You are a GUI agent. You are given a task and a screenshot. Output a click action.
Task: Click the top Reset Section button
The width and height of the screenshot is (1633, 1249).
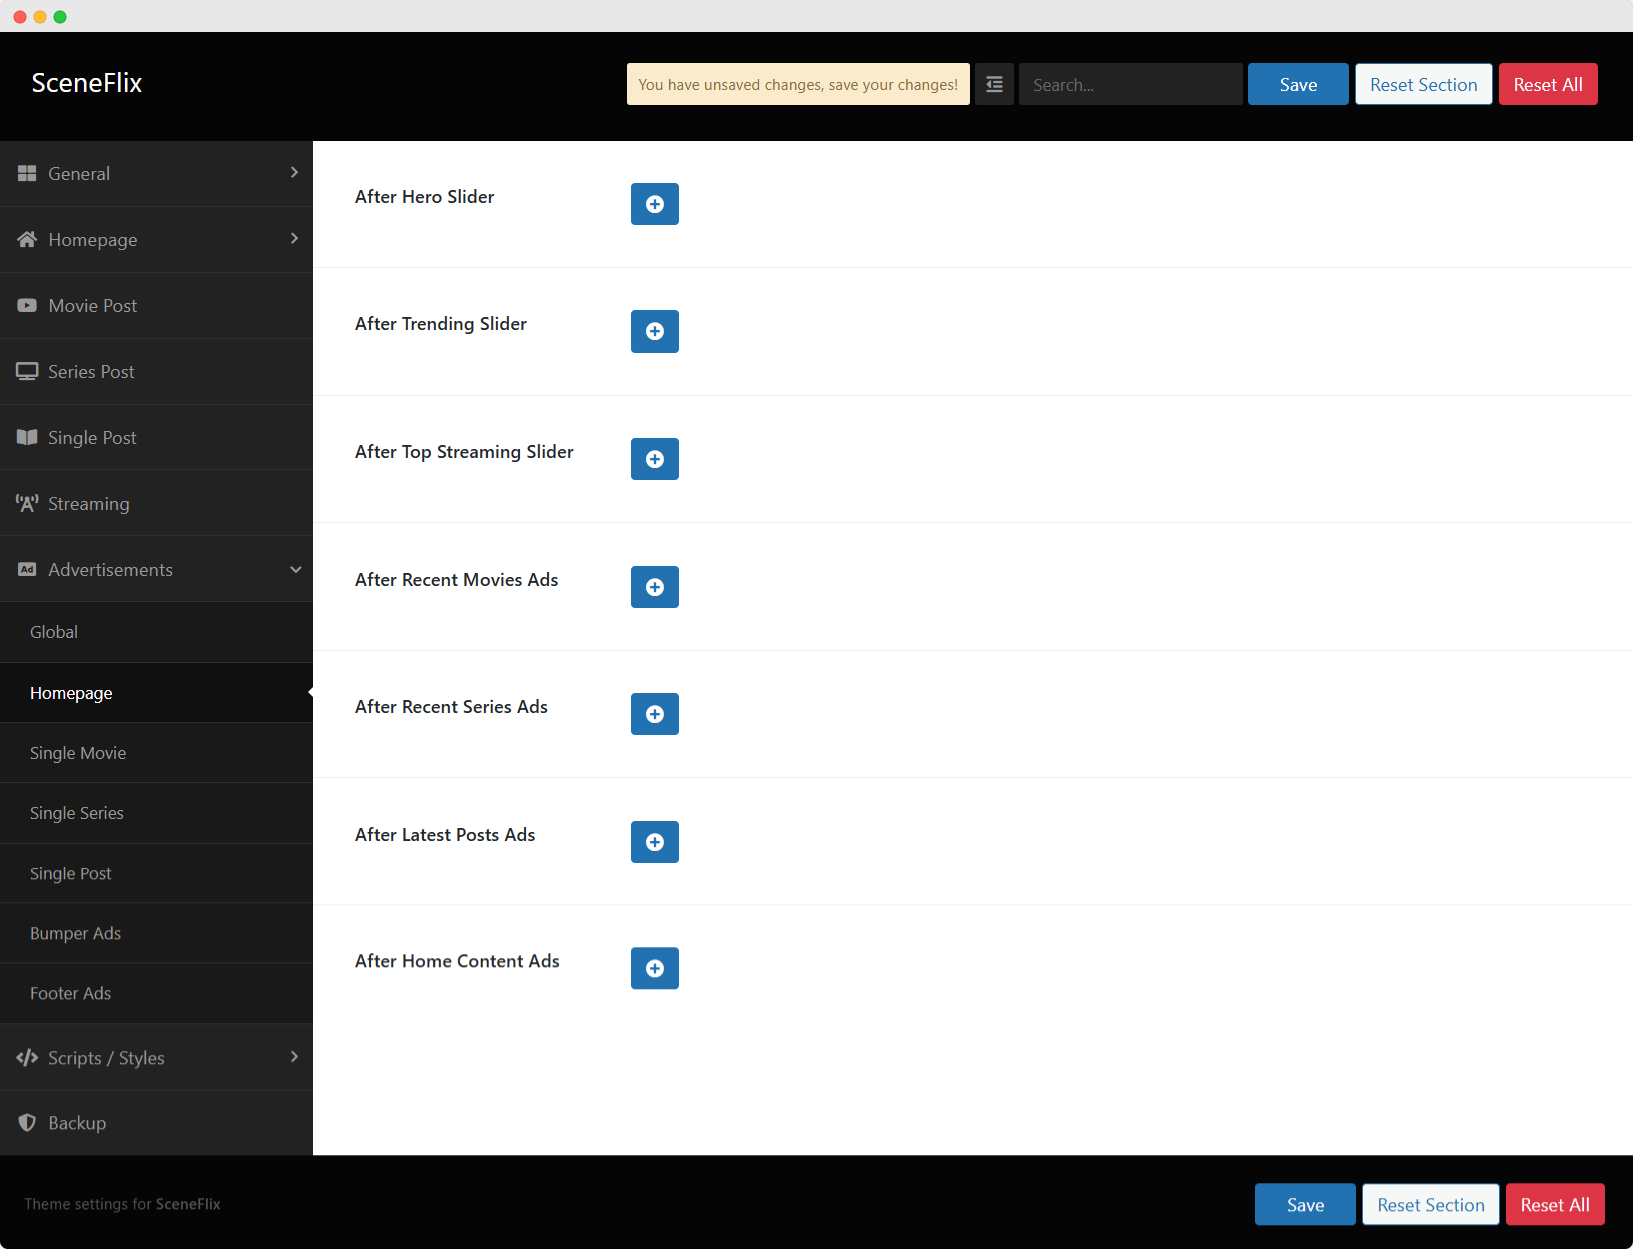pyautogui.click(x=1424, y=84)
